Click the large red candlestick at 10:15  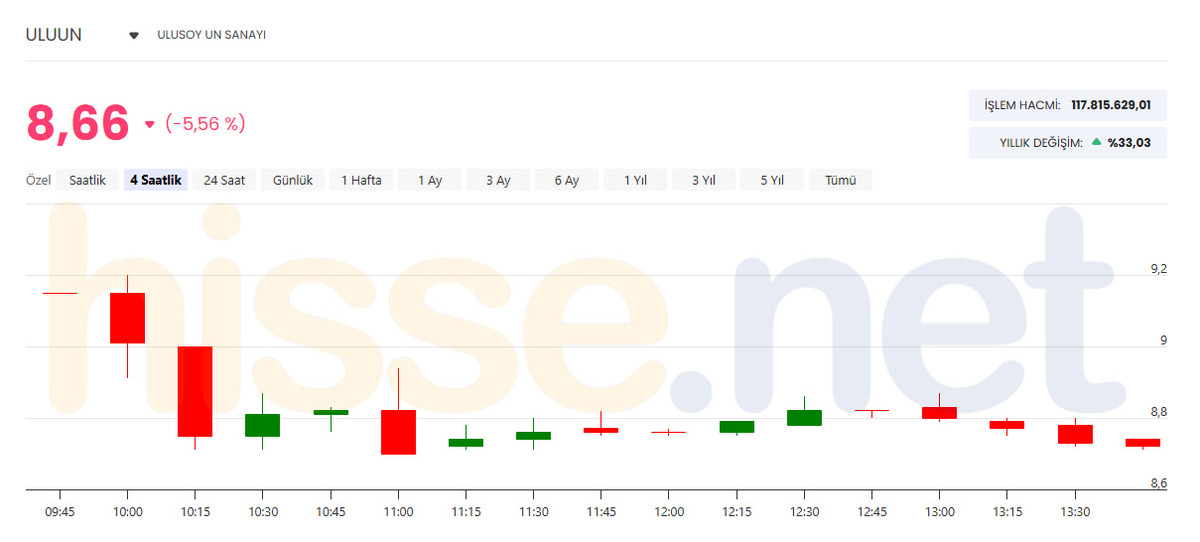[195, 392]
